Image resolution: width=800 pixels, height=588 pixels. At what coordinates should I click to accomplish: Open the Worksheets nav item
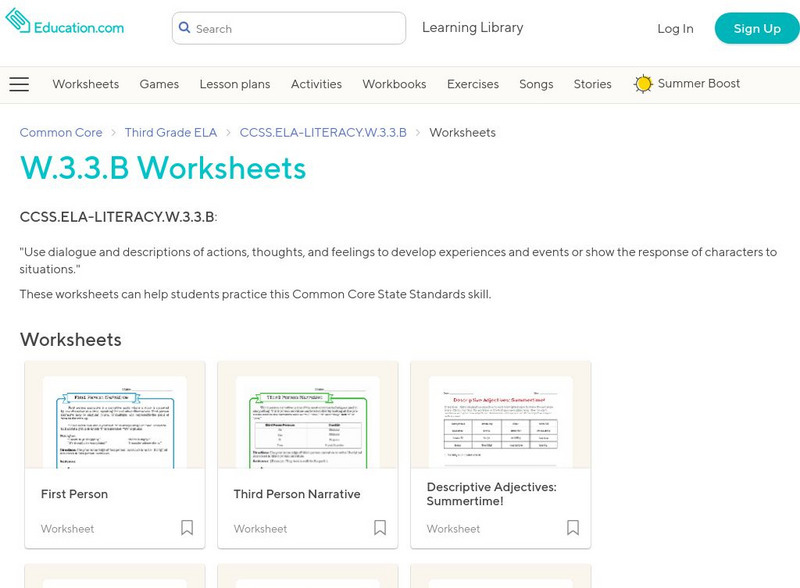[x=86, y=84]
